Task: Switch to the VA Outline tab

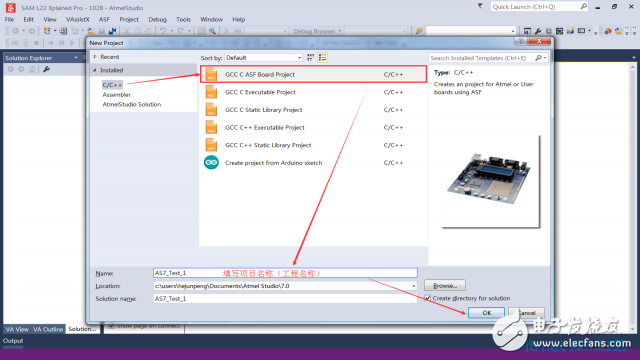Action: point(48,329)
